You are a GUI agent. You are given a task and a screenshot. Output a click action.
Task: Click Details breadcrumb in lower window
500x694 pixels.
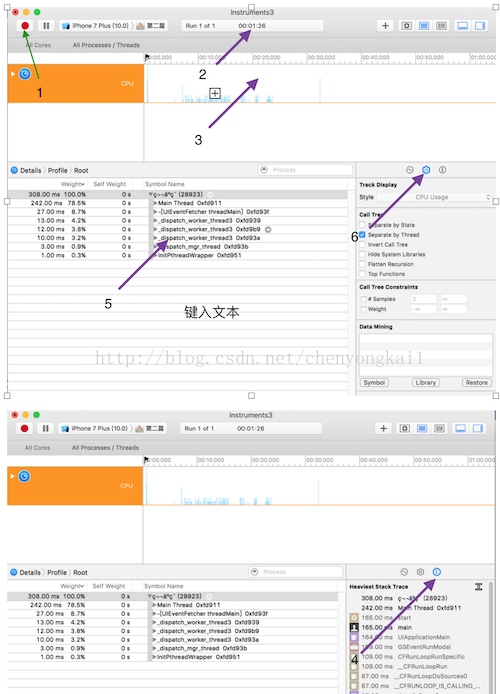tap(30, 572)
